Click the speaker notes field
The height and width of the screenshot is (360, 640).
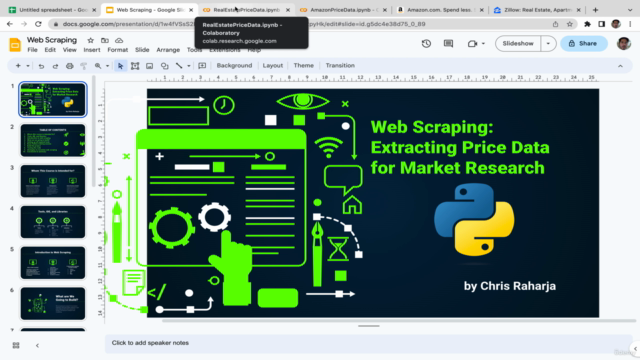click(x=368, y=343)
